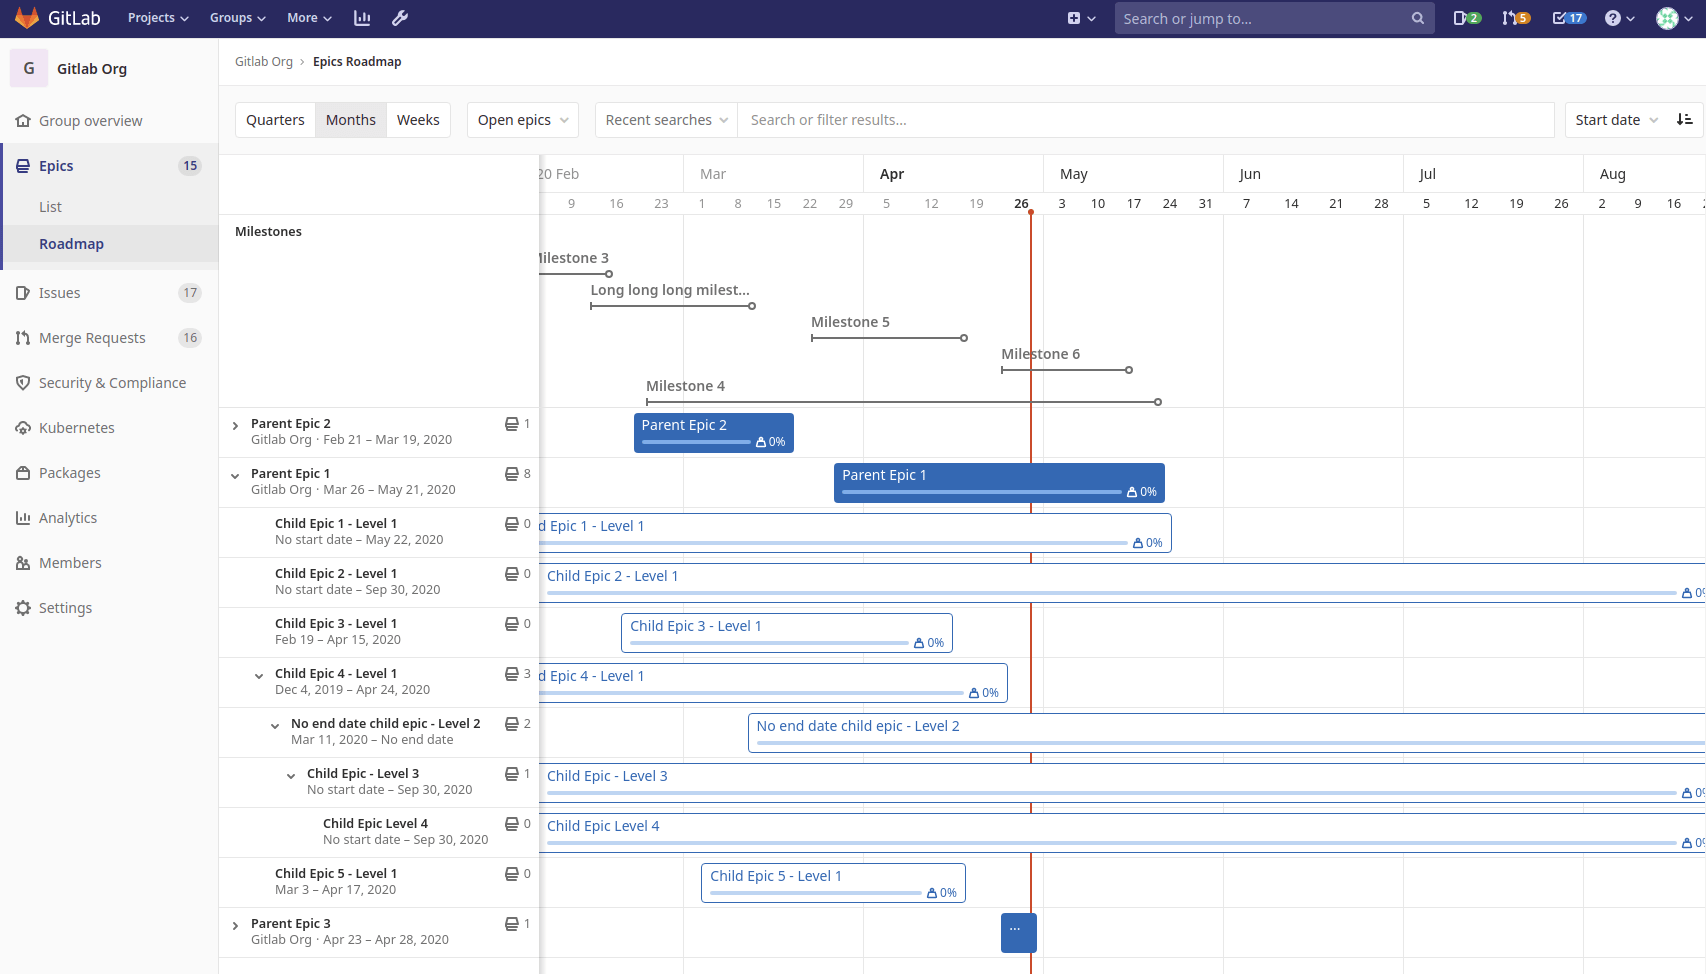Click the Parent Epic 1 progress bar
The height and width of the screenshot is (974, 1706).
point(980,492)
